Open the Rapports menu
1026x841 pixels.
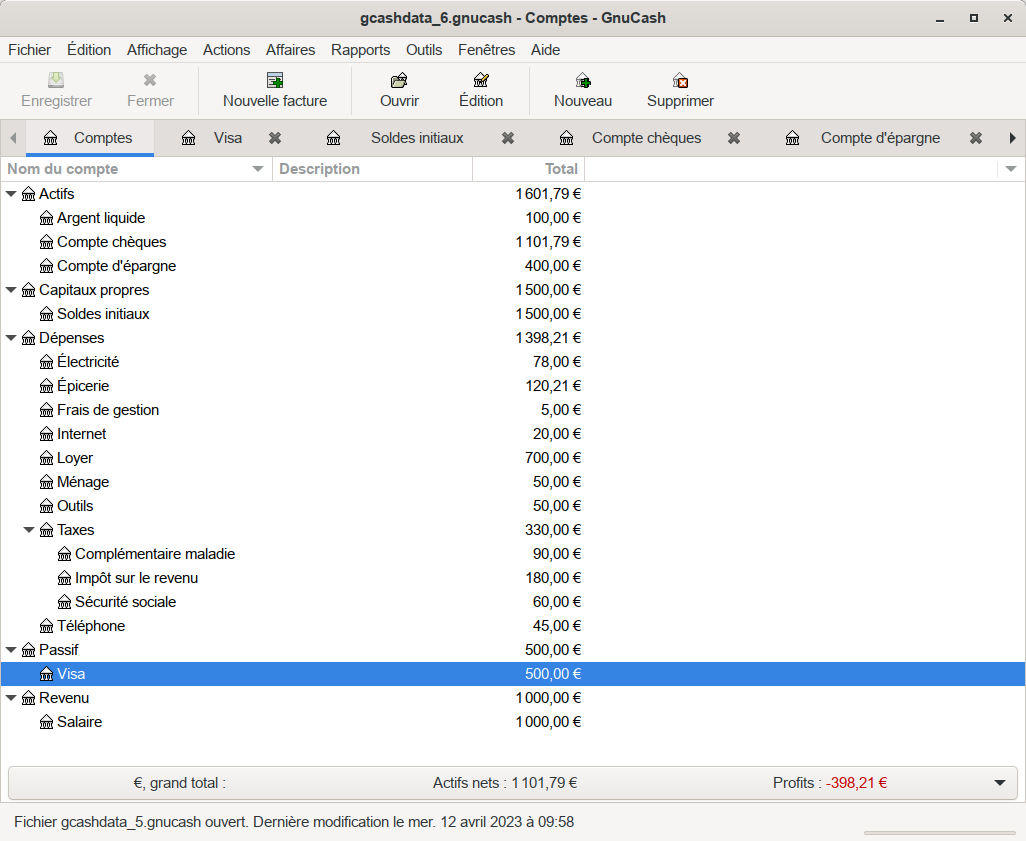[x=360, y=50]
